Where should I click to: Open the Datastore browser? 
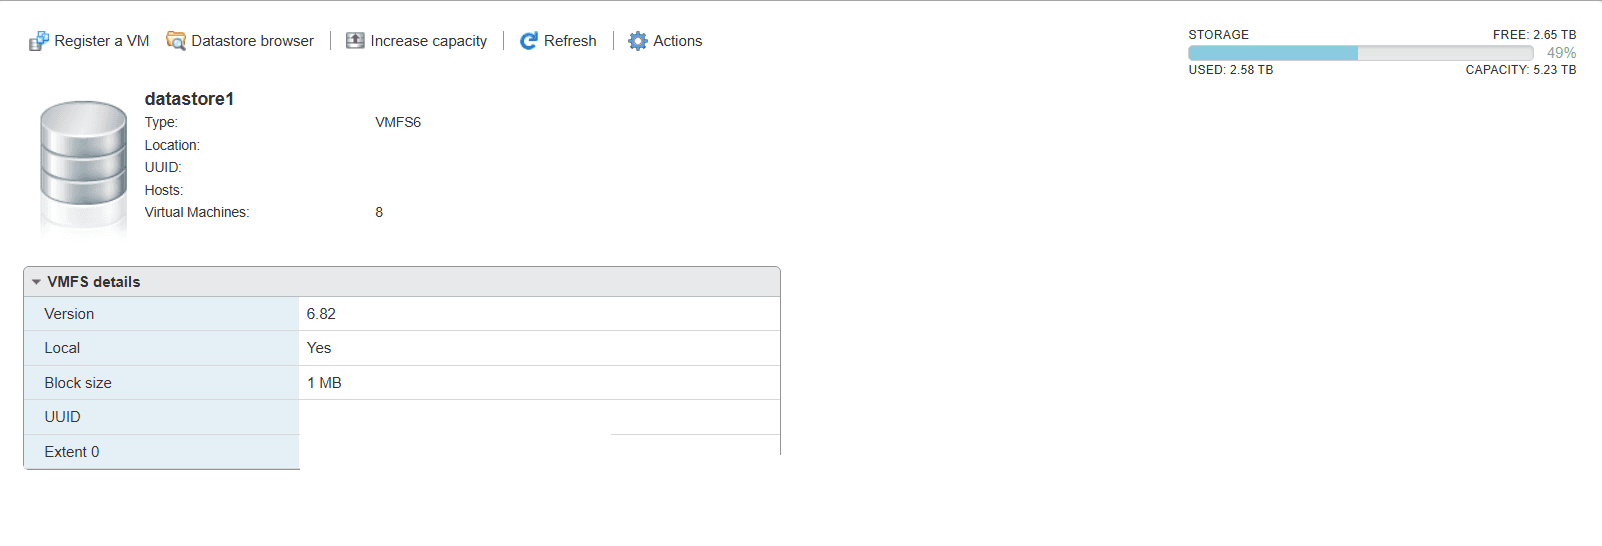pos(240,41)
